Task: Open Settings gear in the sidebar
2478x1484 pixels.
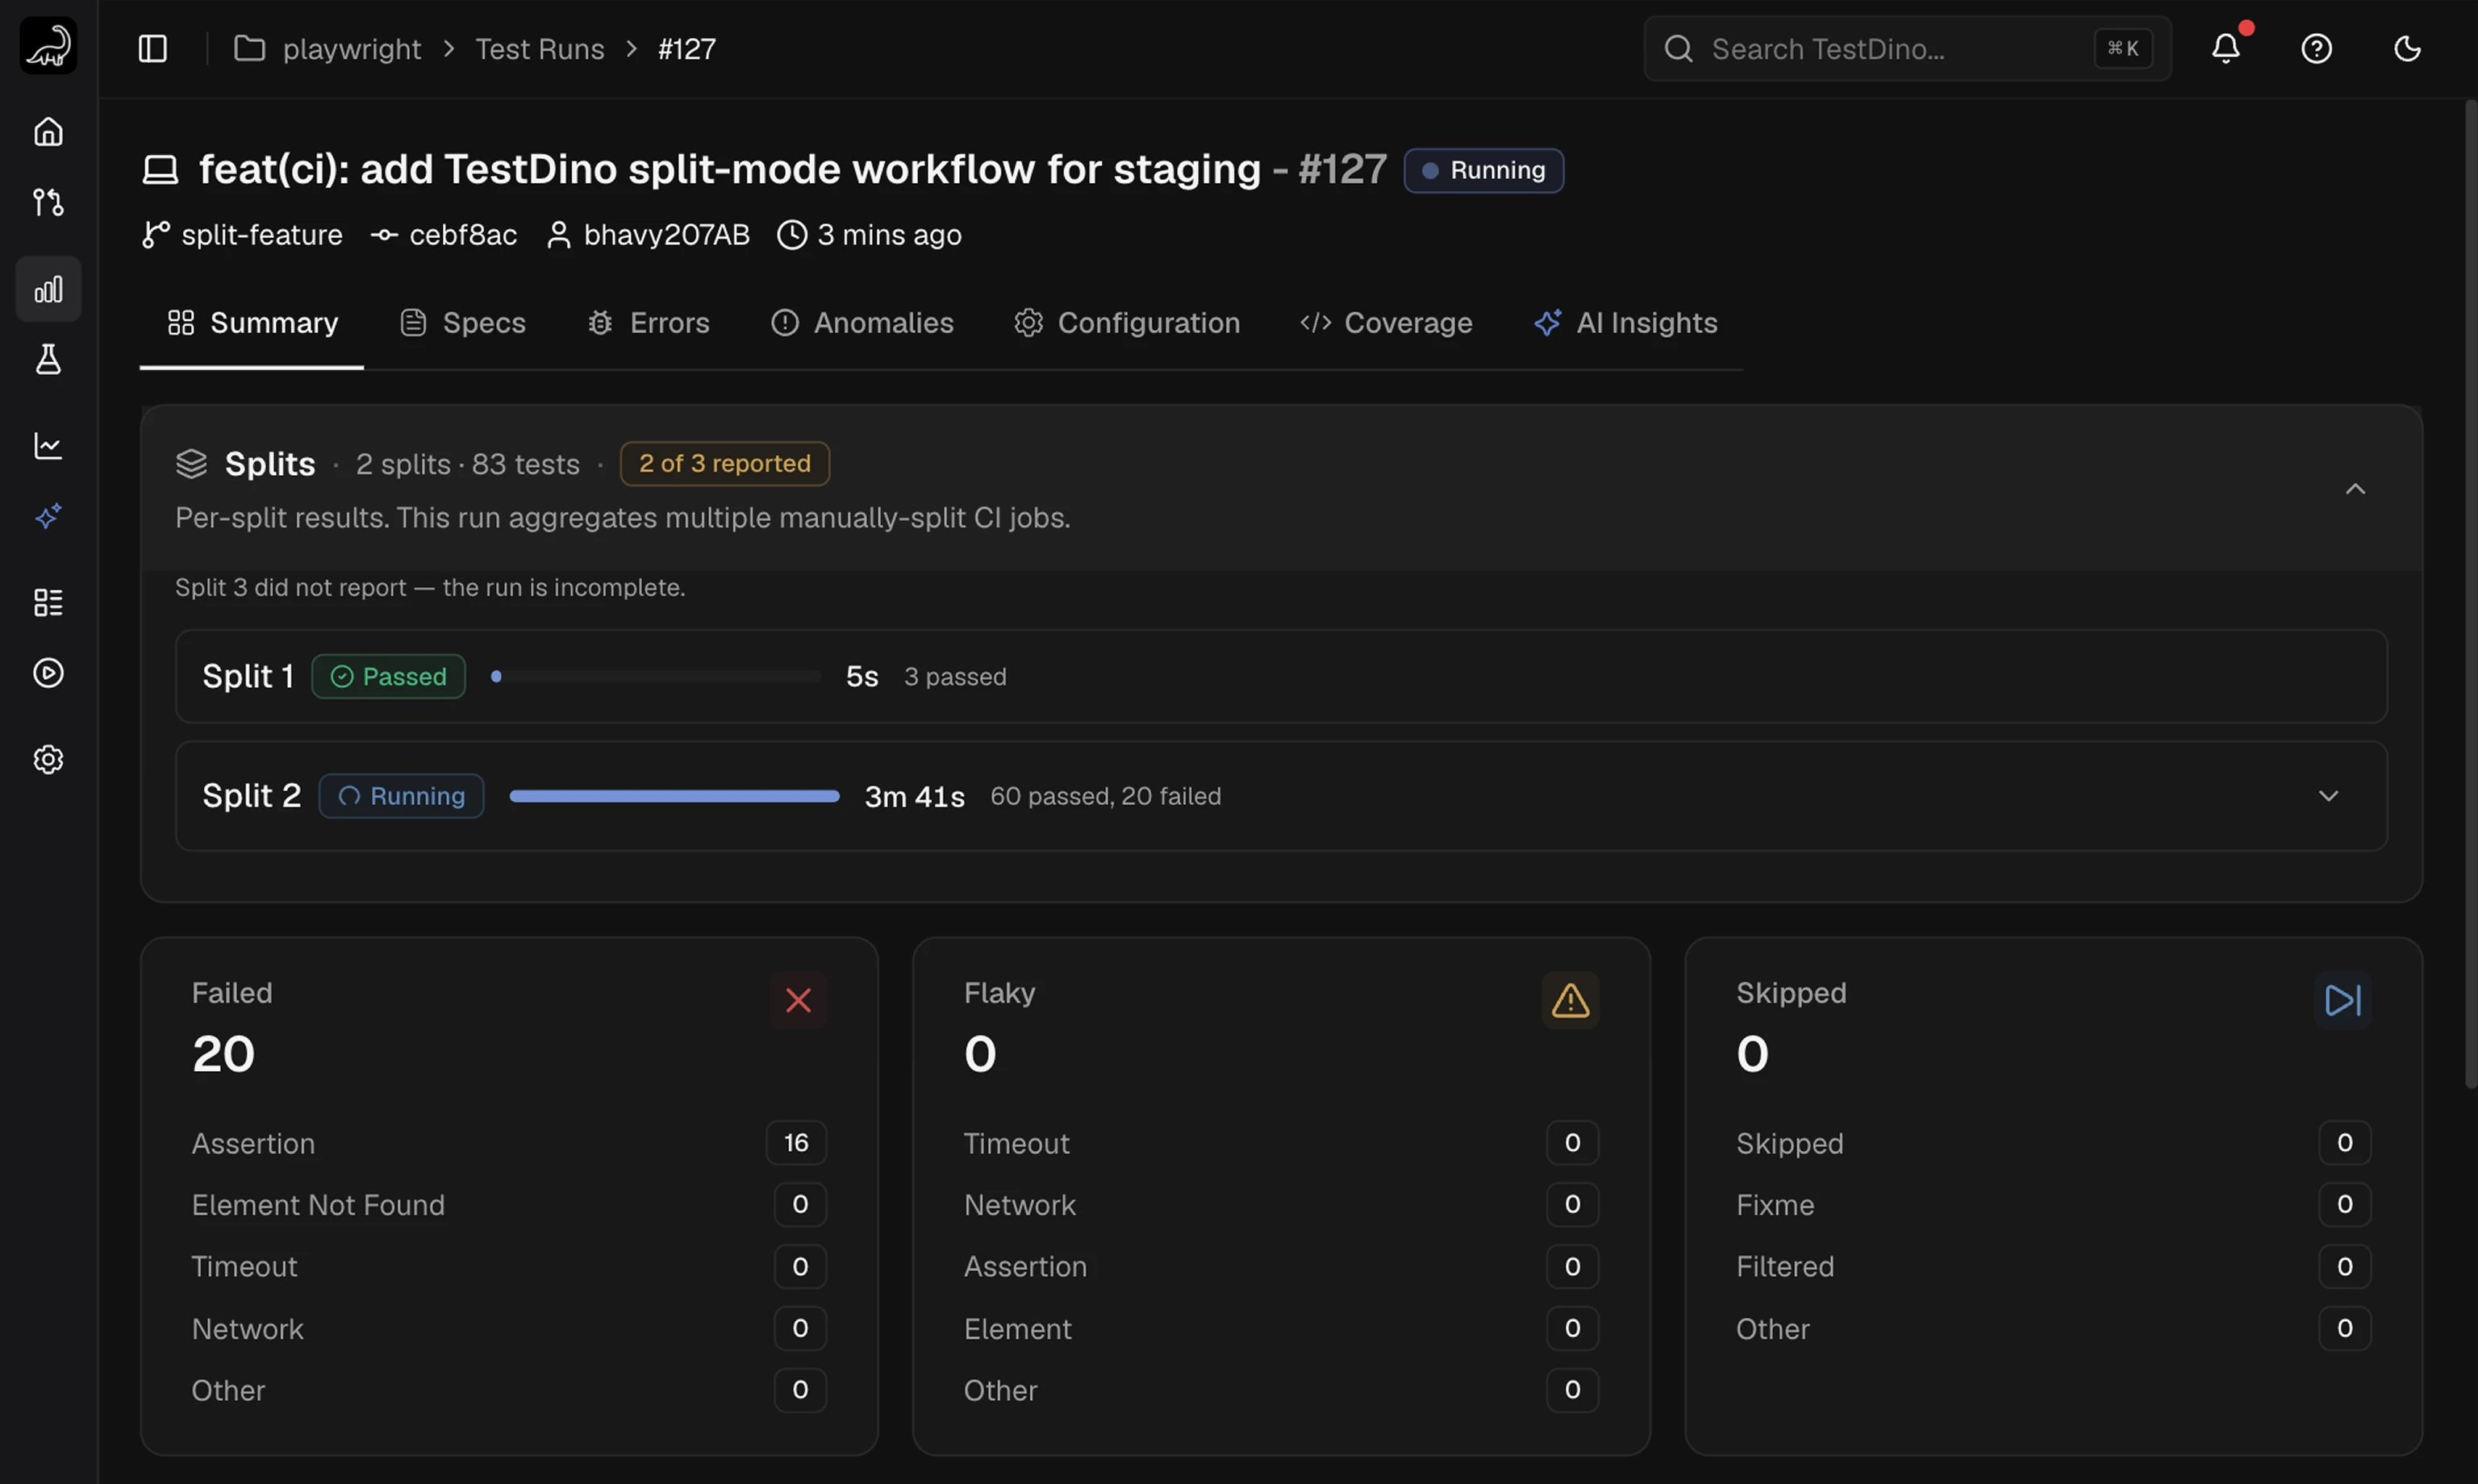Action: [48, 759]
